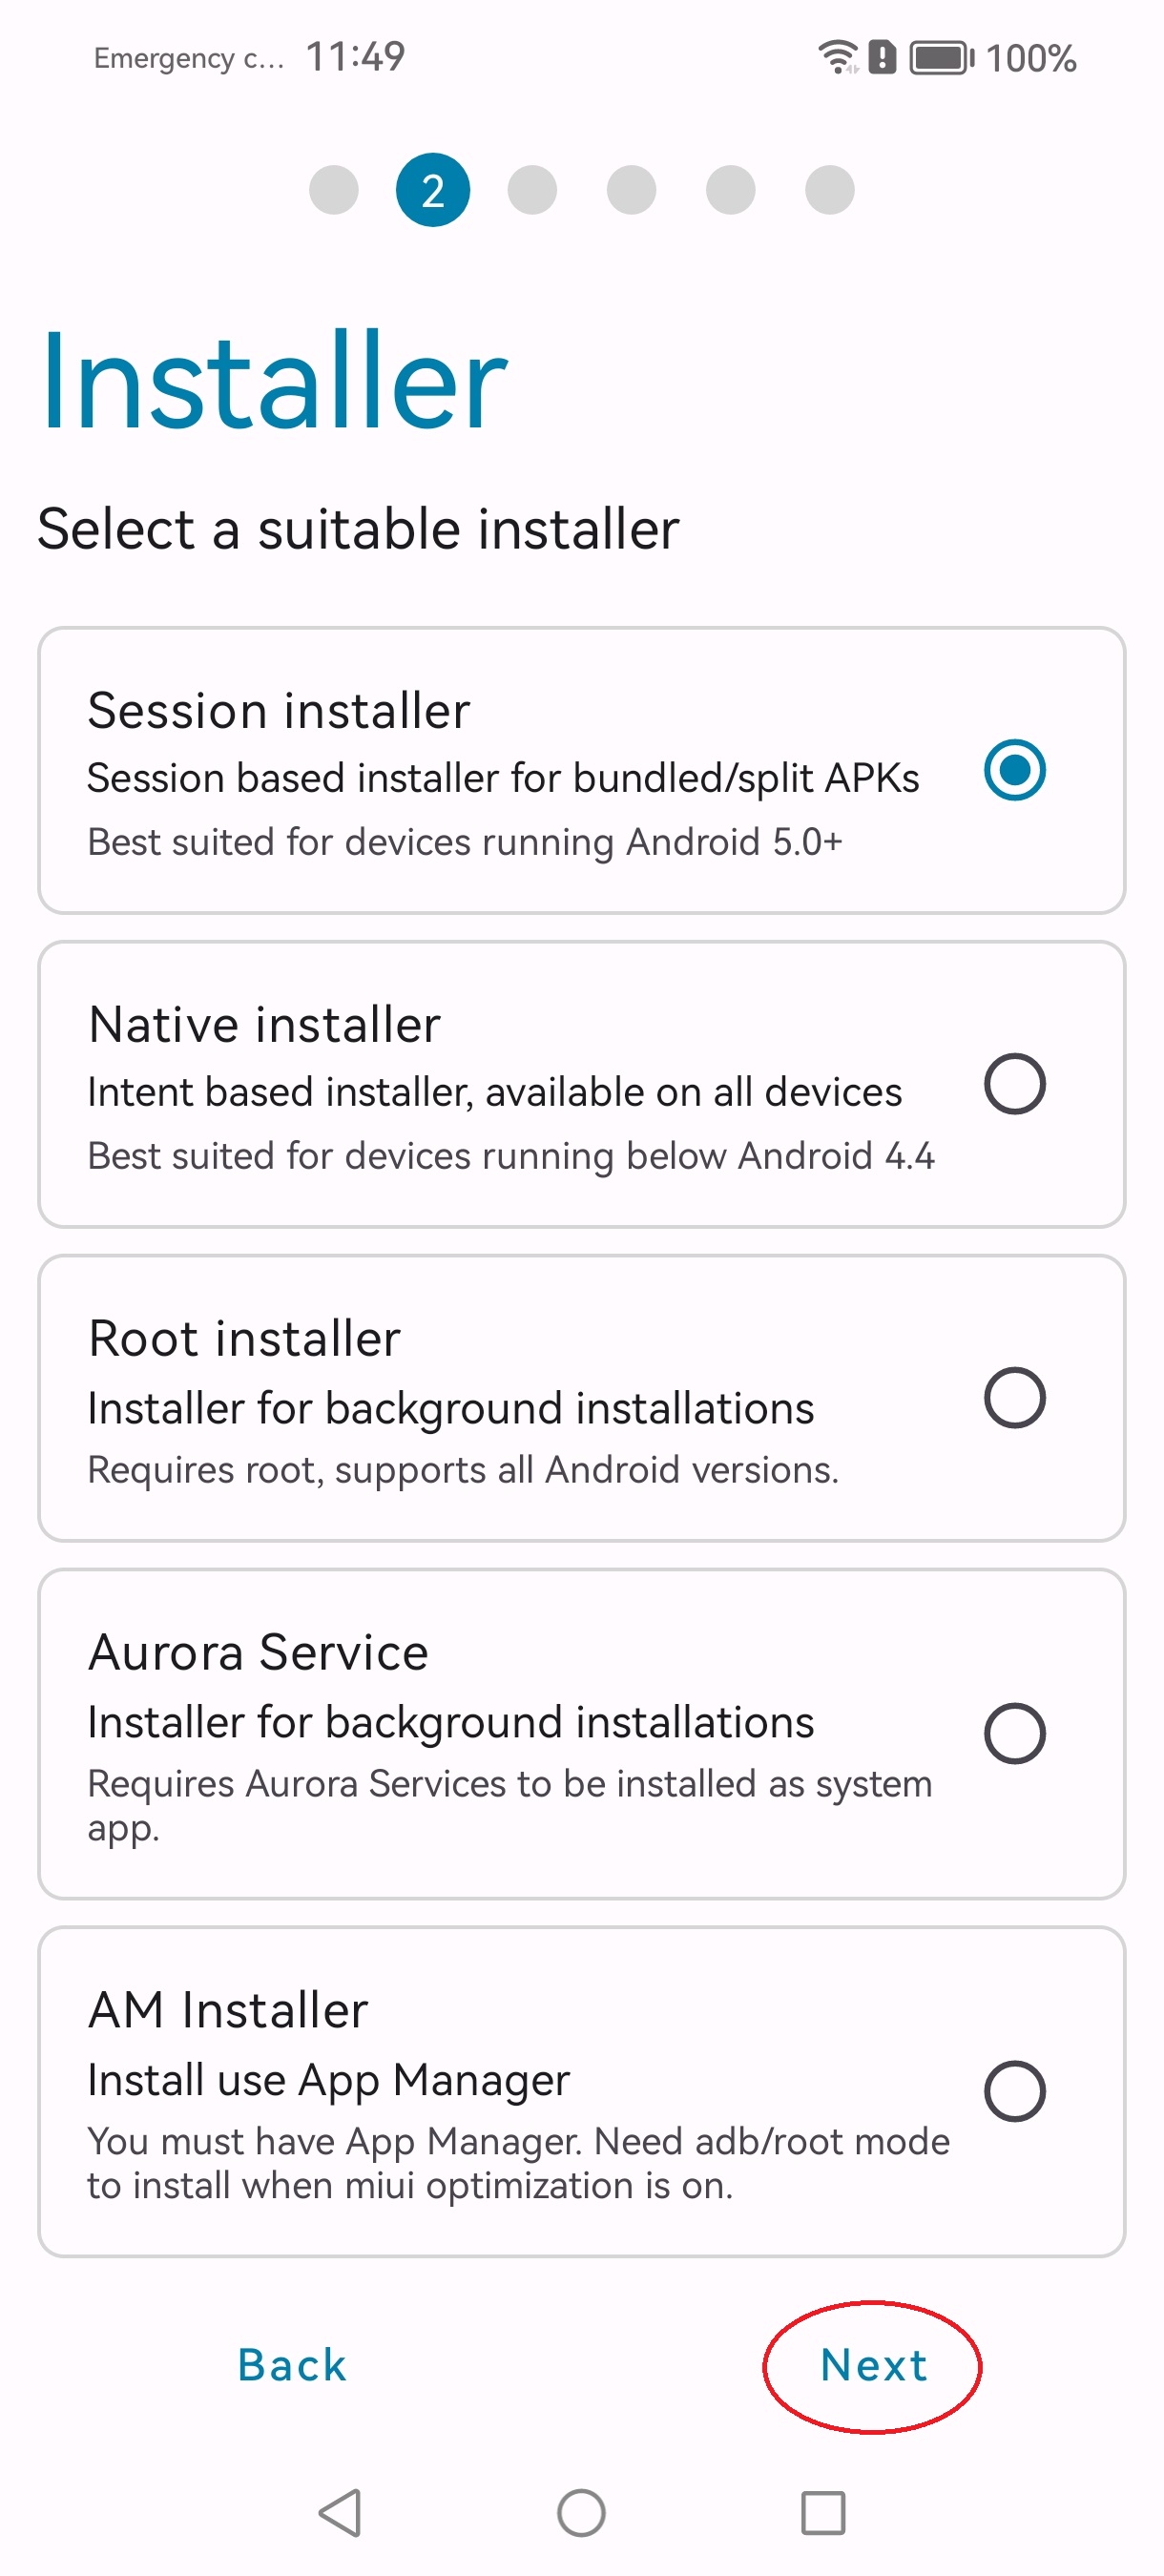Select the Session installer radio button
The image size is (1164, 2576).
pos(1015,770)
